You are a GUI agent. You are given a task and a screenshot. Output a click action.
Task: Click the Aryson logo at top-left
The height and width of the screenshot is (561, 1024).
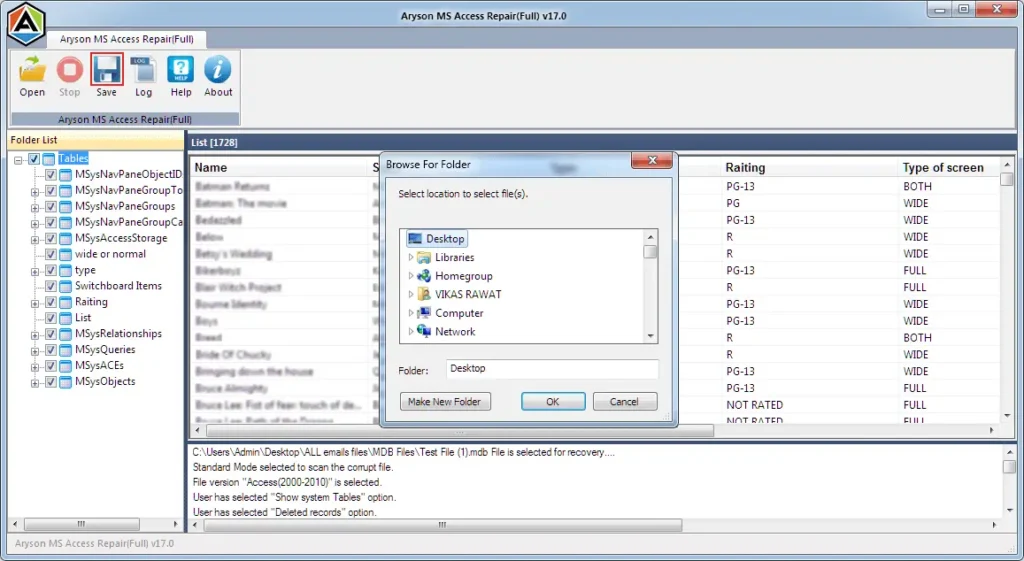pyautogui.click(x=25, y=24)
